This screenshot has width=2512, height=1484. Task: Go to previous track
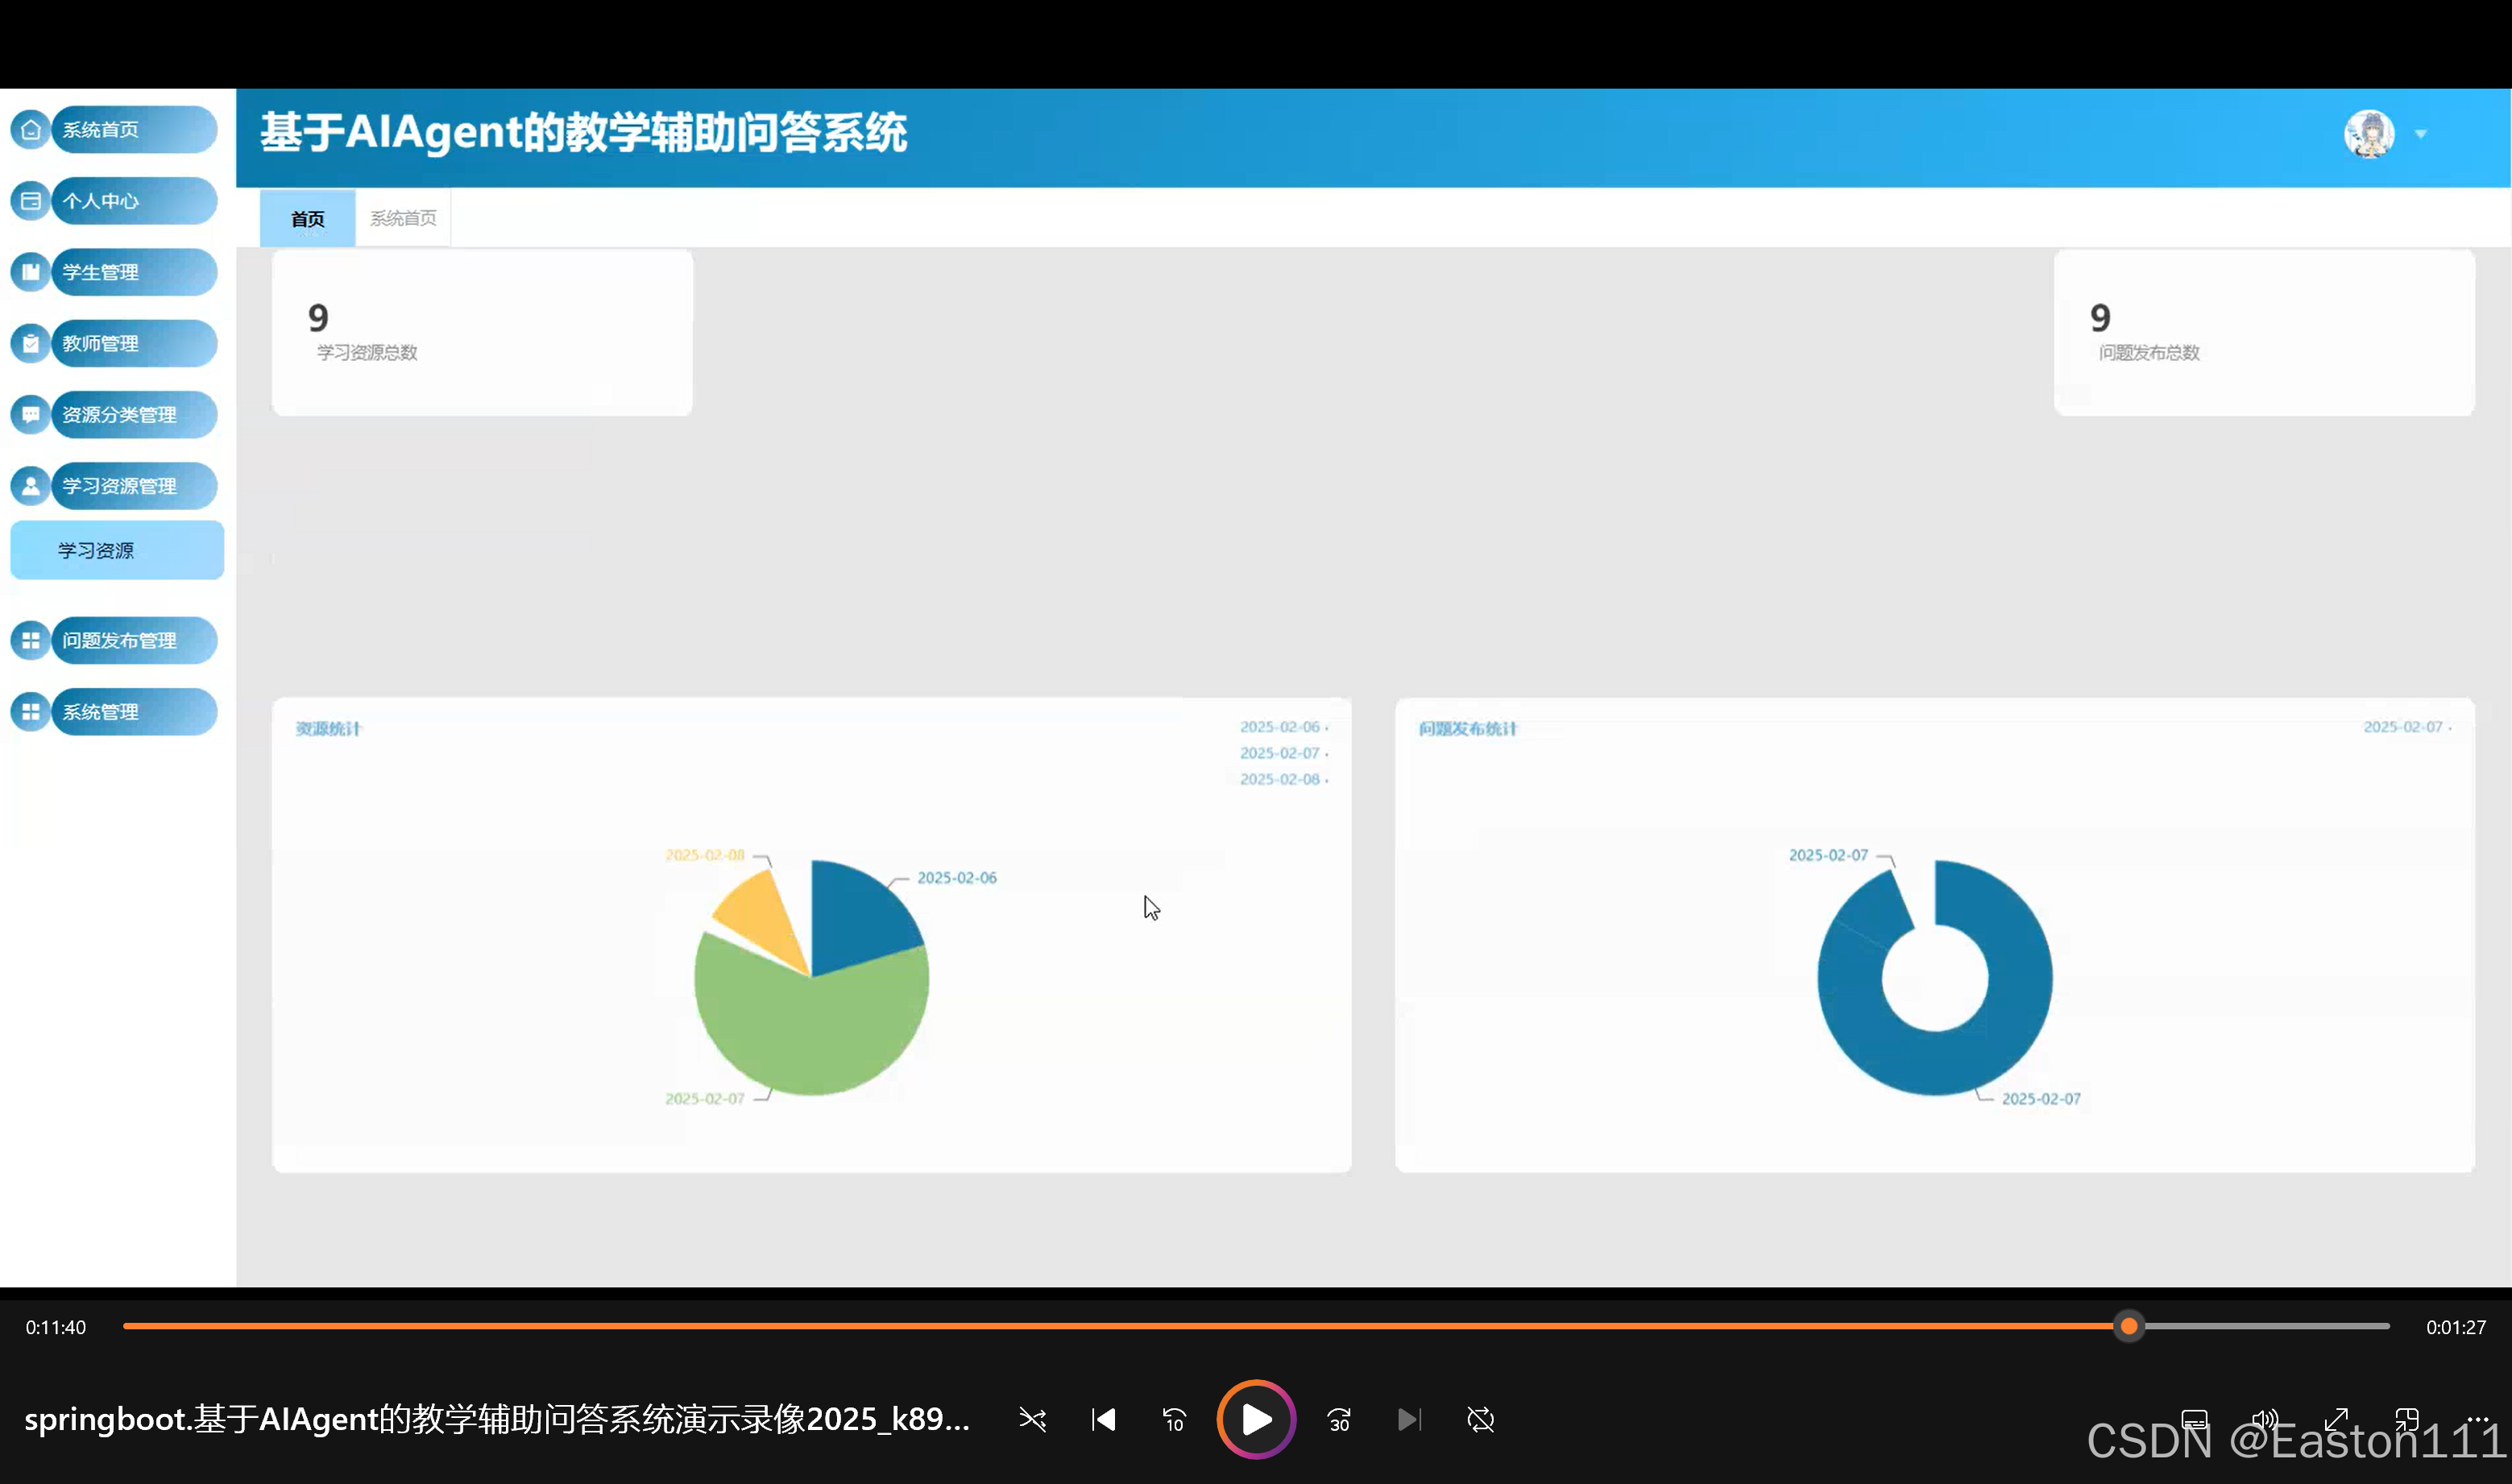click(x=1104, y=1419)
